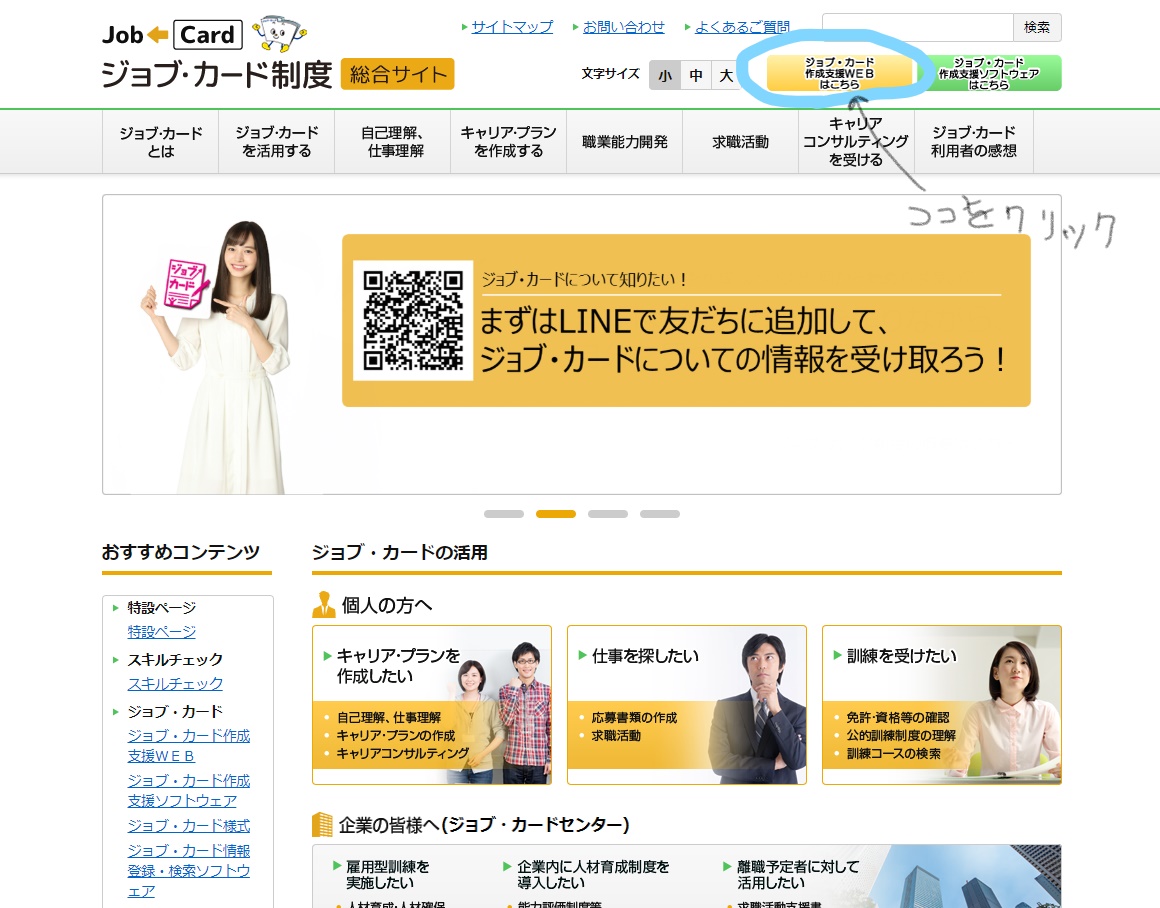Open the 仕事を探したい card

click(x=687, y=704)
